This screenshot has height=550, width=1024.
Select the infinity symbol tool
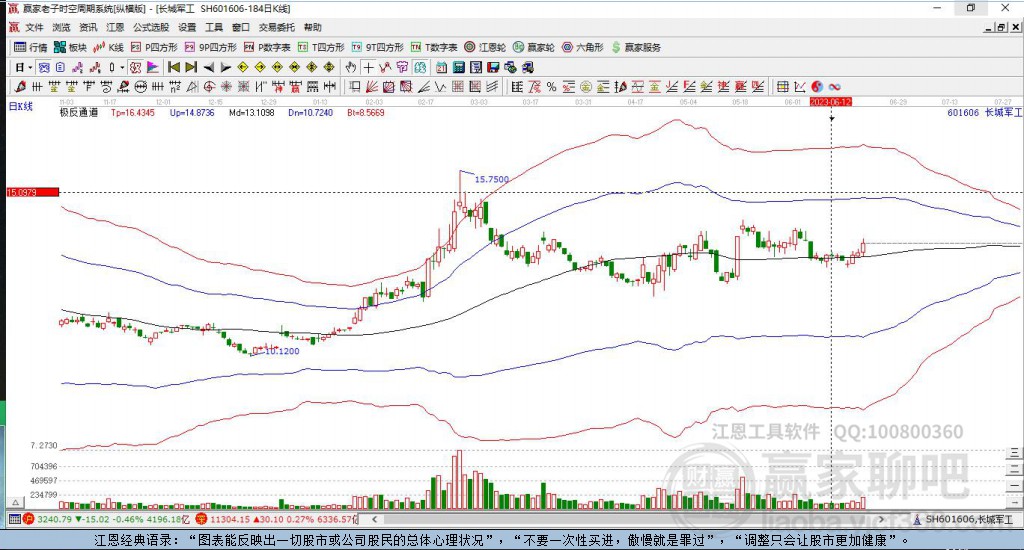[x=834, y=86]
